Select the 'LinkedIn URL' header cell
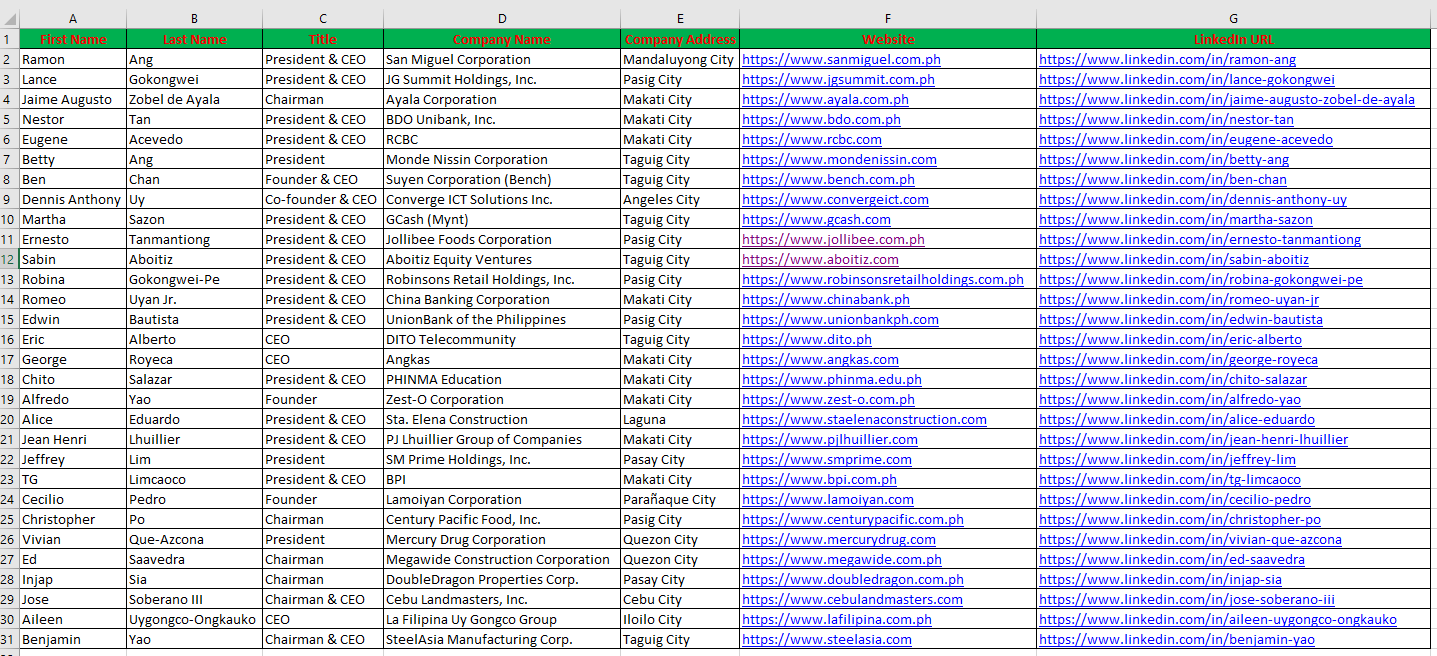1437x656 pixels. click(1234, 39)
